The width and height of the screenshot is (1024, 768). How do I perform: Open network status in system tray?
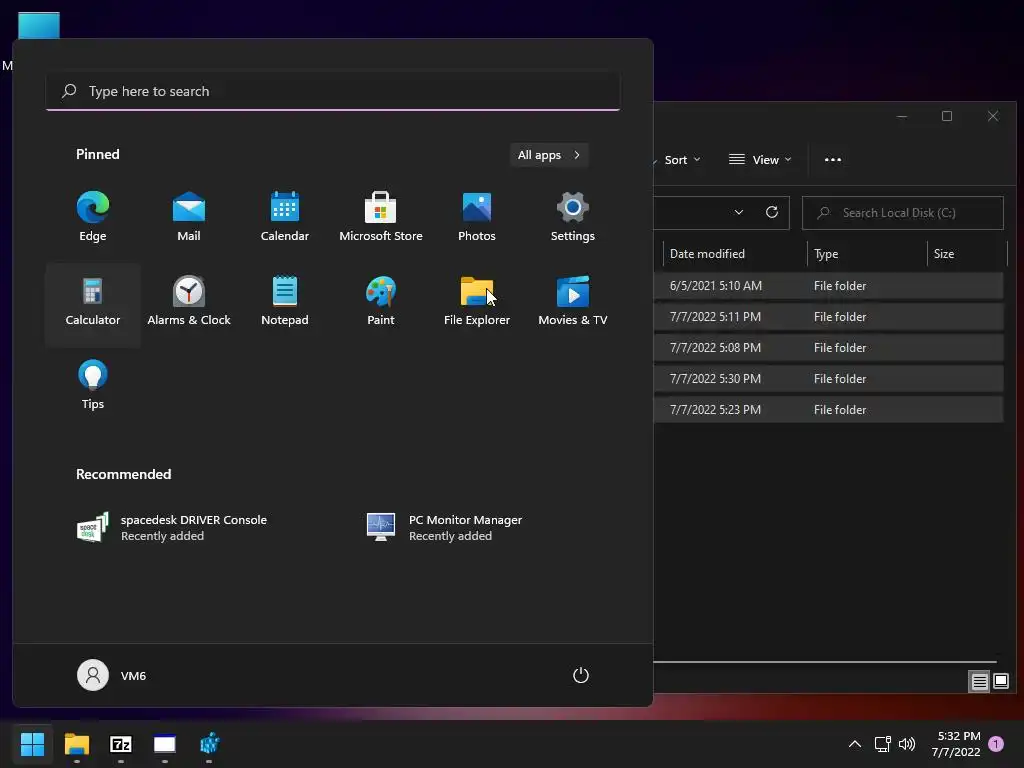click(882, 744)
